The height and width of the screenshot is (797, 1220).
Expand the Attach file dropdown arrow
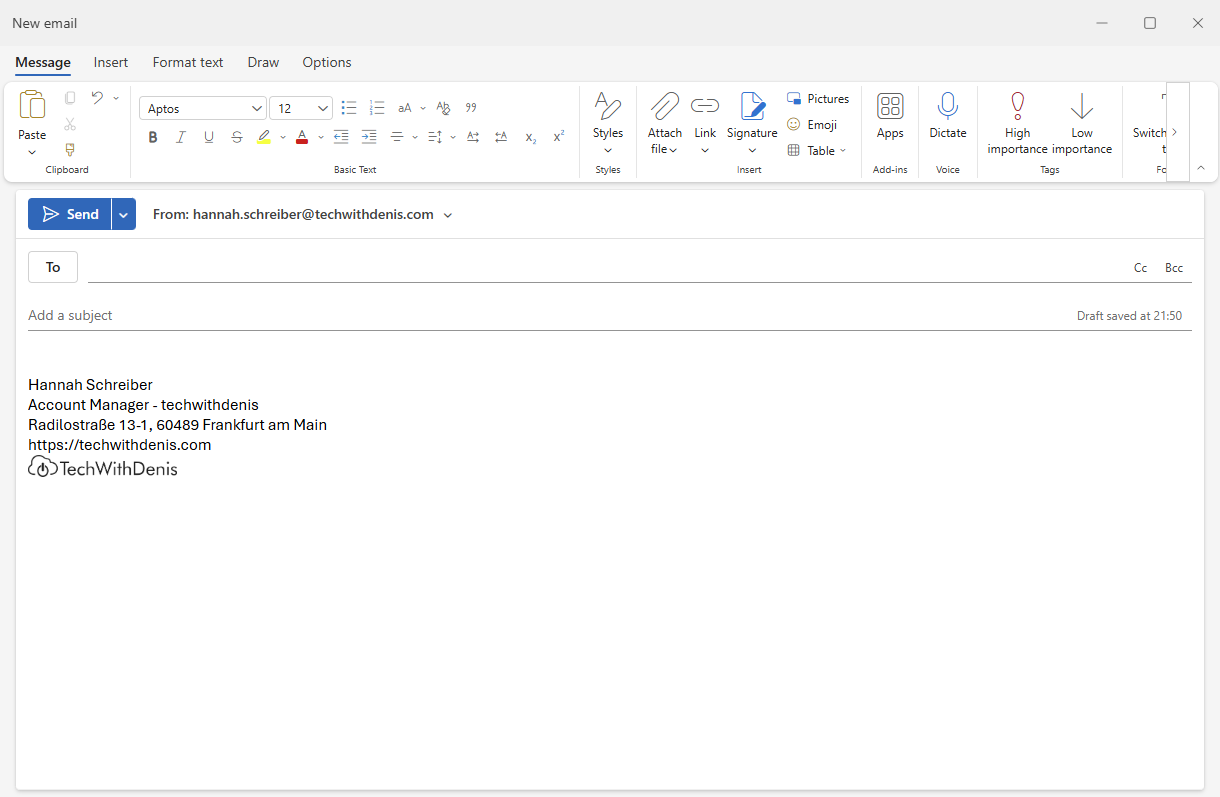pyautogui.click(x=673, y=150)
